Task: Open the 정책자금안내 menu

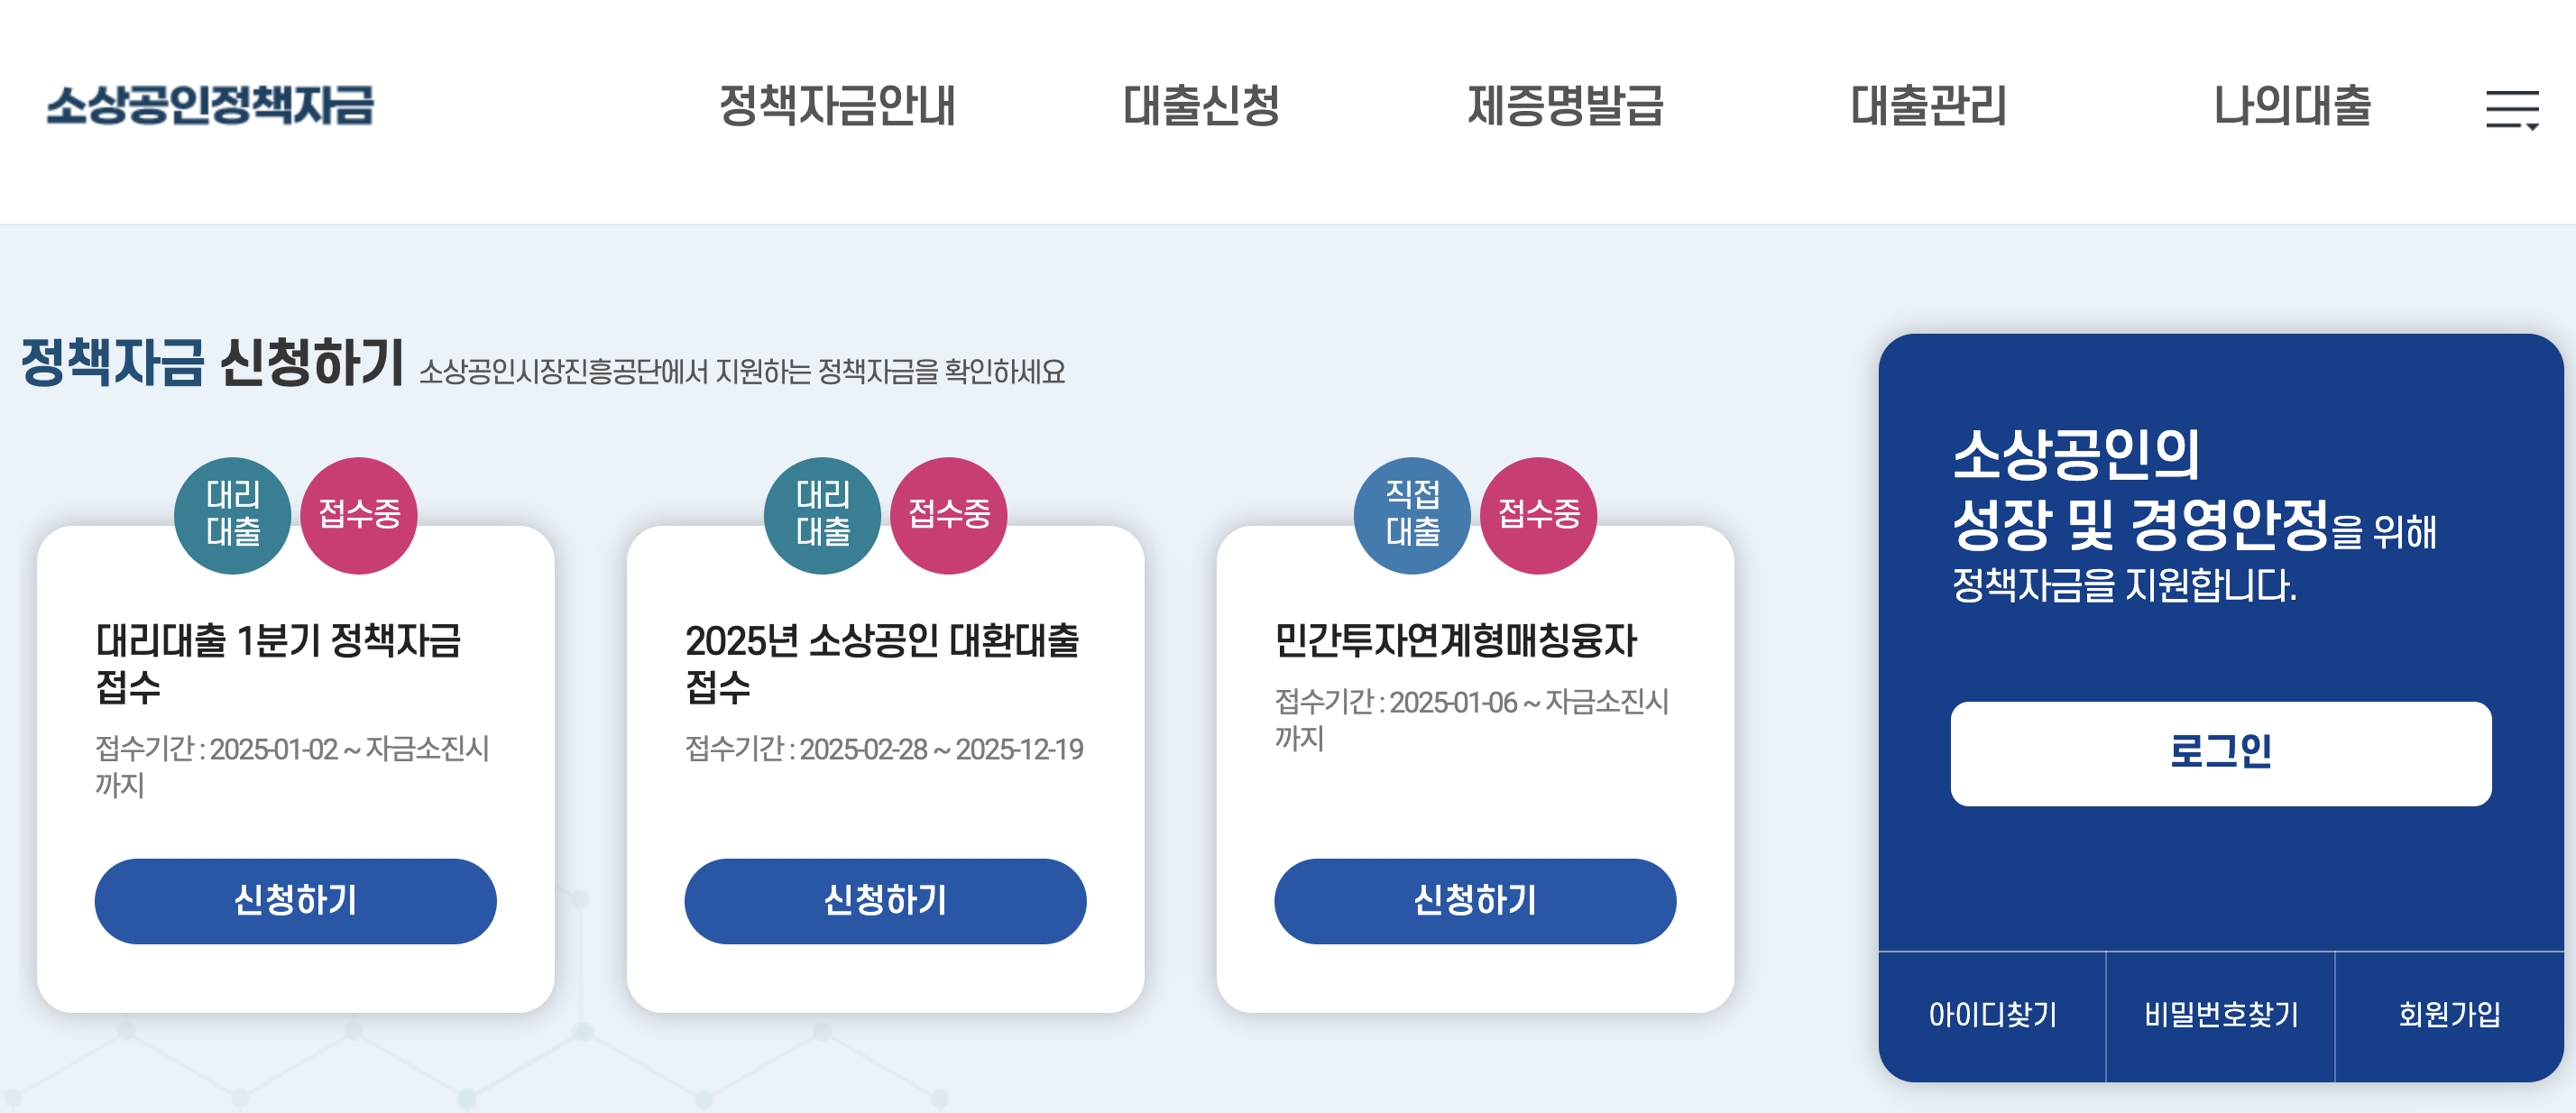Action: (838, 110)
